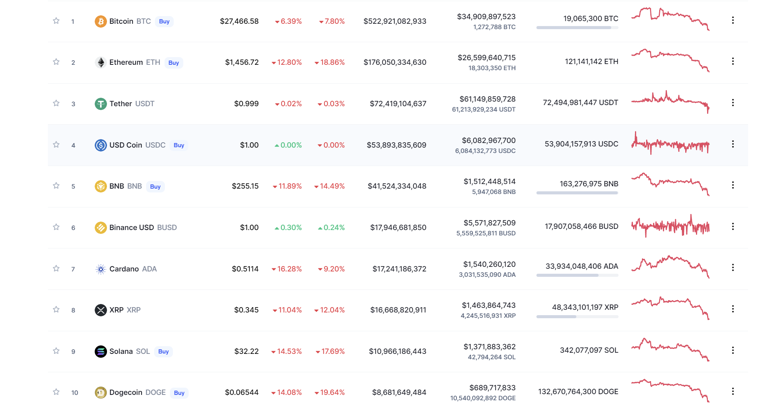Viewport: 760px width, 411px height.
Task: Click Tether volume $61,149,859,728
Action: pos(488,99)
